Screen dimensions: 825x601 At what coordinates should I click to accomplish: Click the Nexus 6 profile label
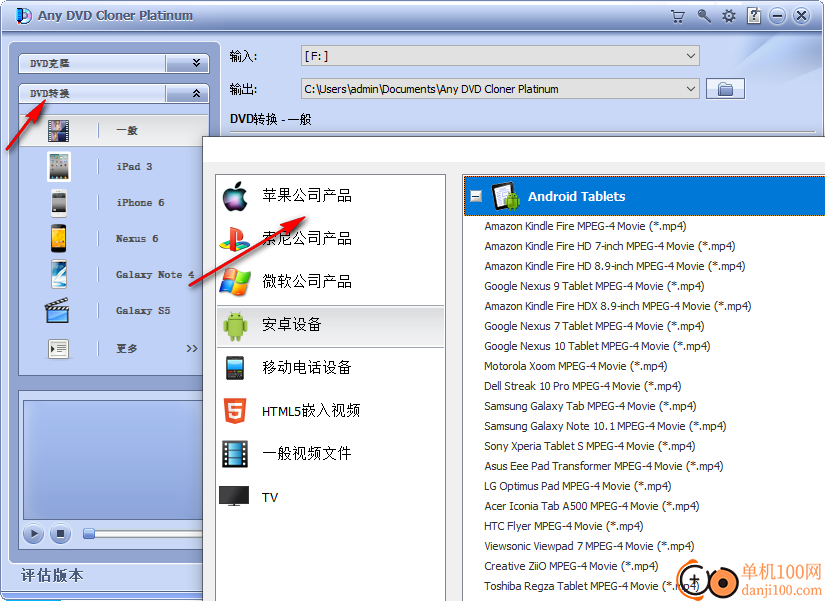tap(137, 239)
